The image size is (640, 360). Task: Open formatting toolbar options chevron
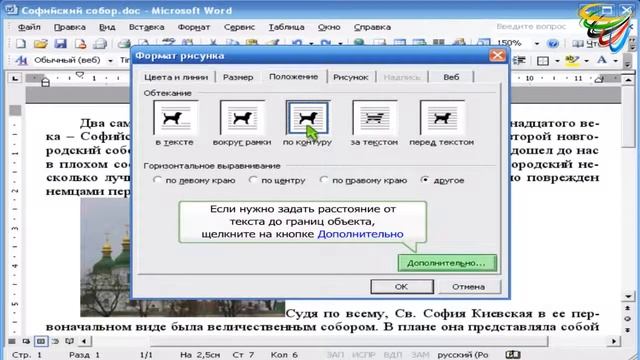(x=628, y=61)
